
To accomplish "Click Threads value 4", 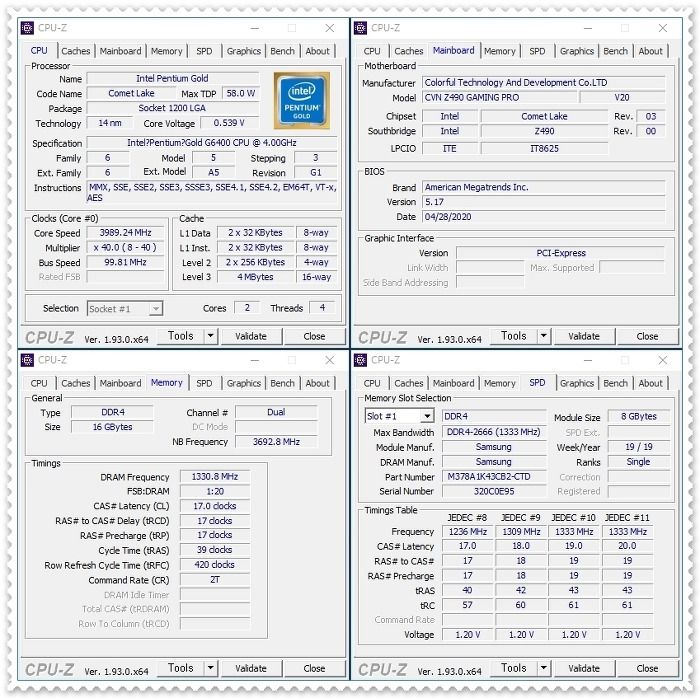I will tap(322, 307).
